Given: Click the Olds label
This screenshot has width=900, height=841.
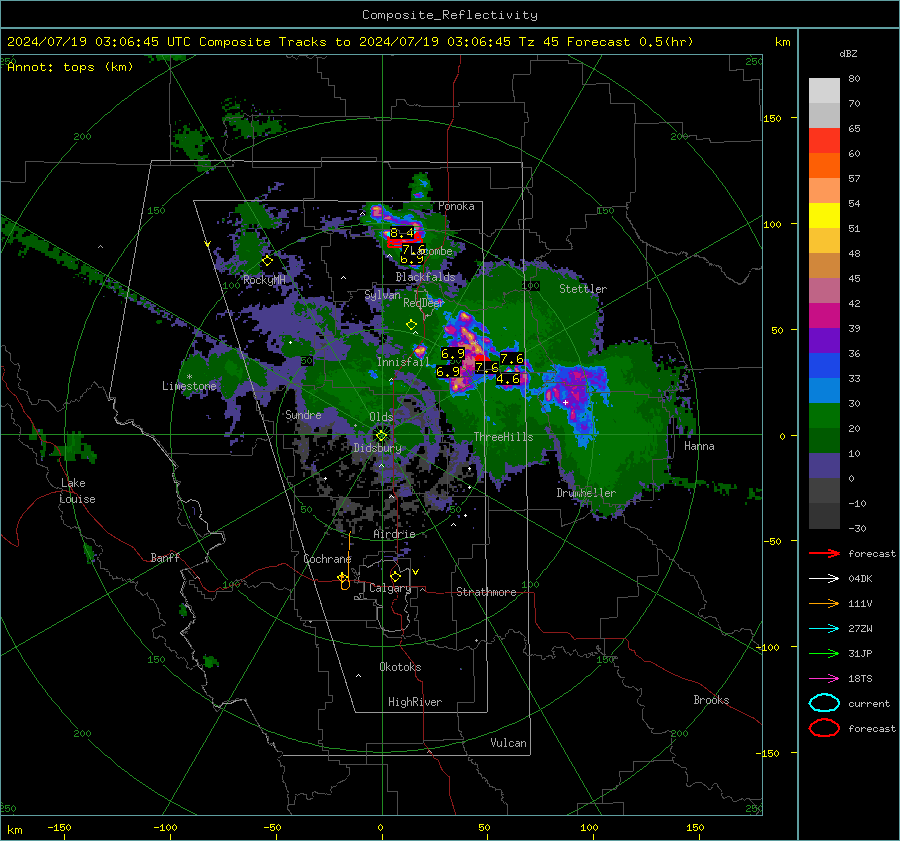Looking at the screenshot, I should [381, 417].
